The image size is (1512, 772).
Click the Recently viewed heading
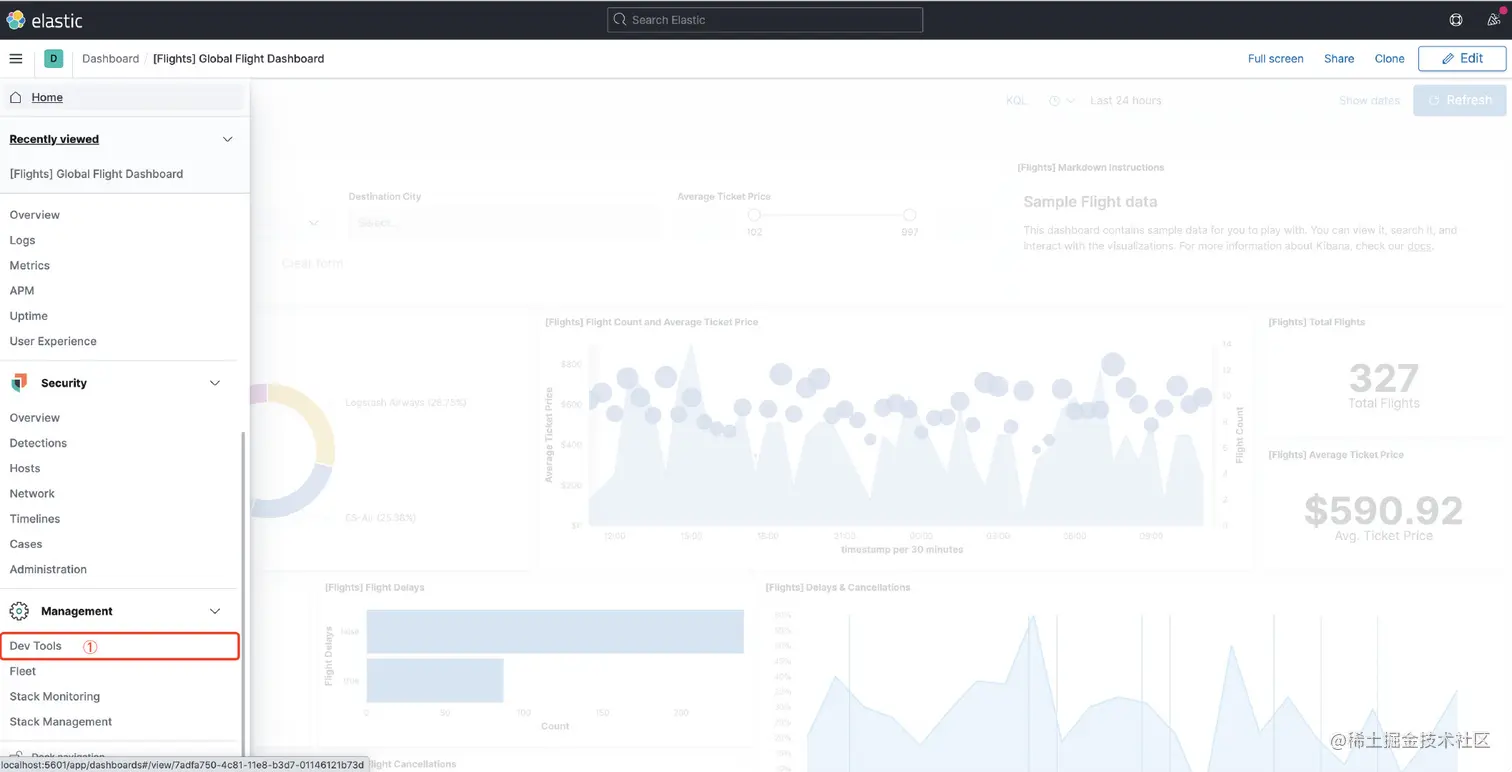coord(54,139)
